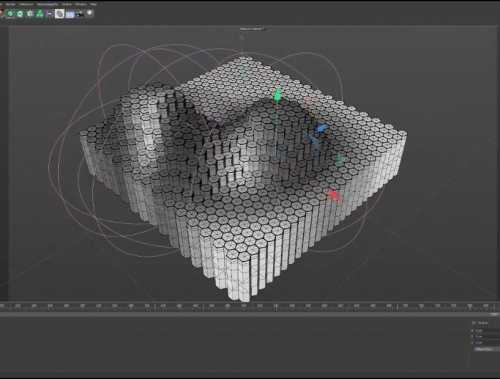Select the gear-shaped MoGraph icon

30,14
